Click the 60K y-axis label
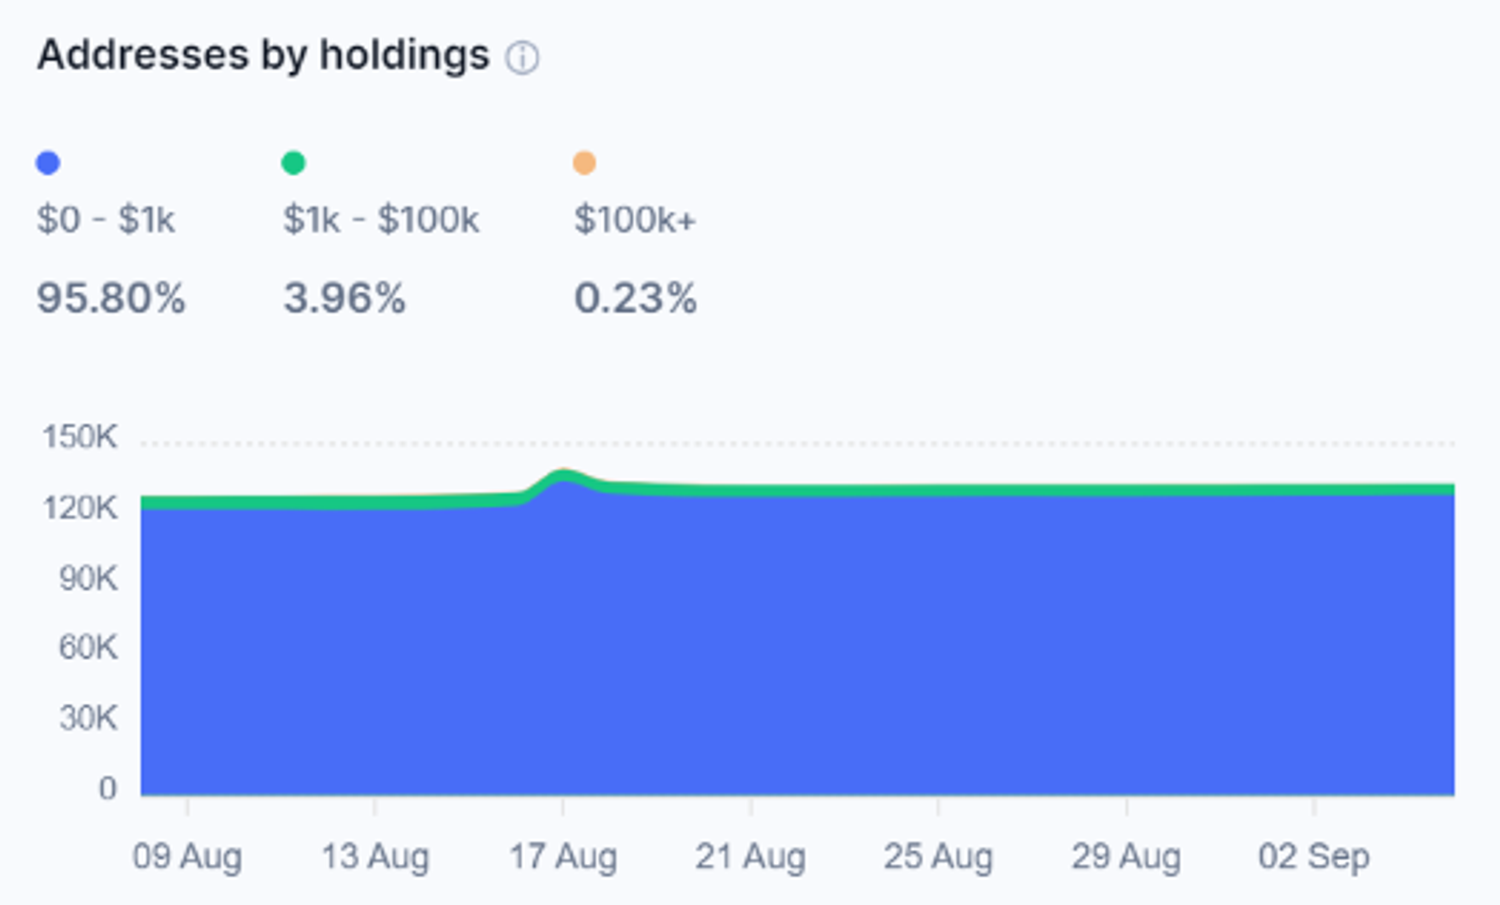1500x905 pixels. (88, 648)
